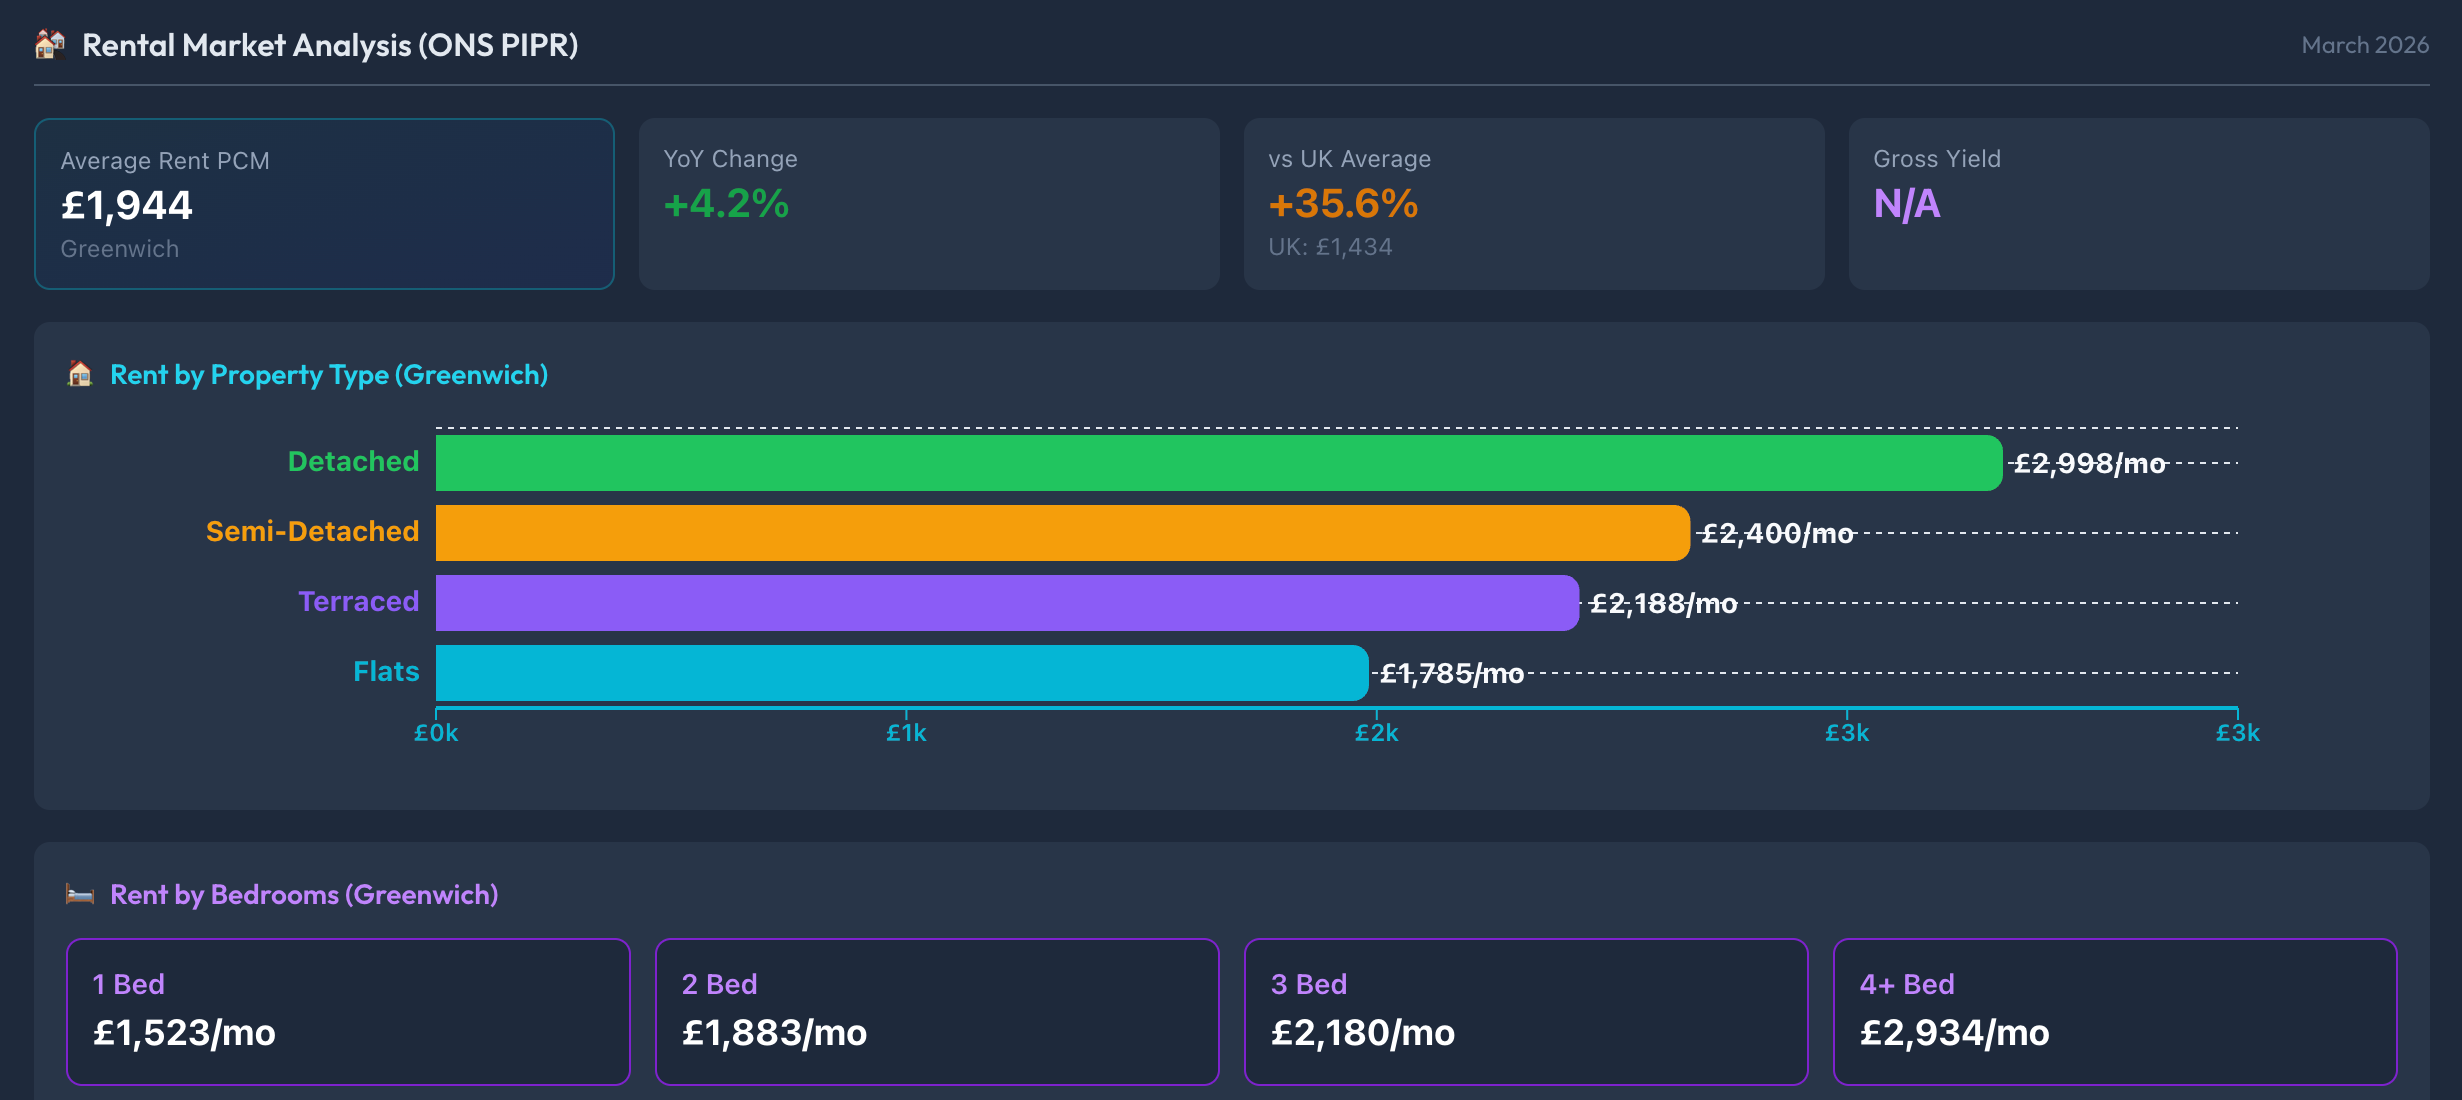Click the Average Rent PCM label
Screen dimensions: 2462x1100
(x=165, y=161)
